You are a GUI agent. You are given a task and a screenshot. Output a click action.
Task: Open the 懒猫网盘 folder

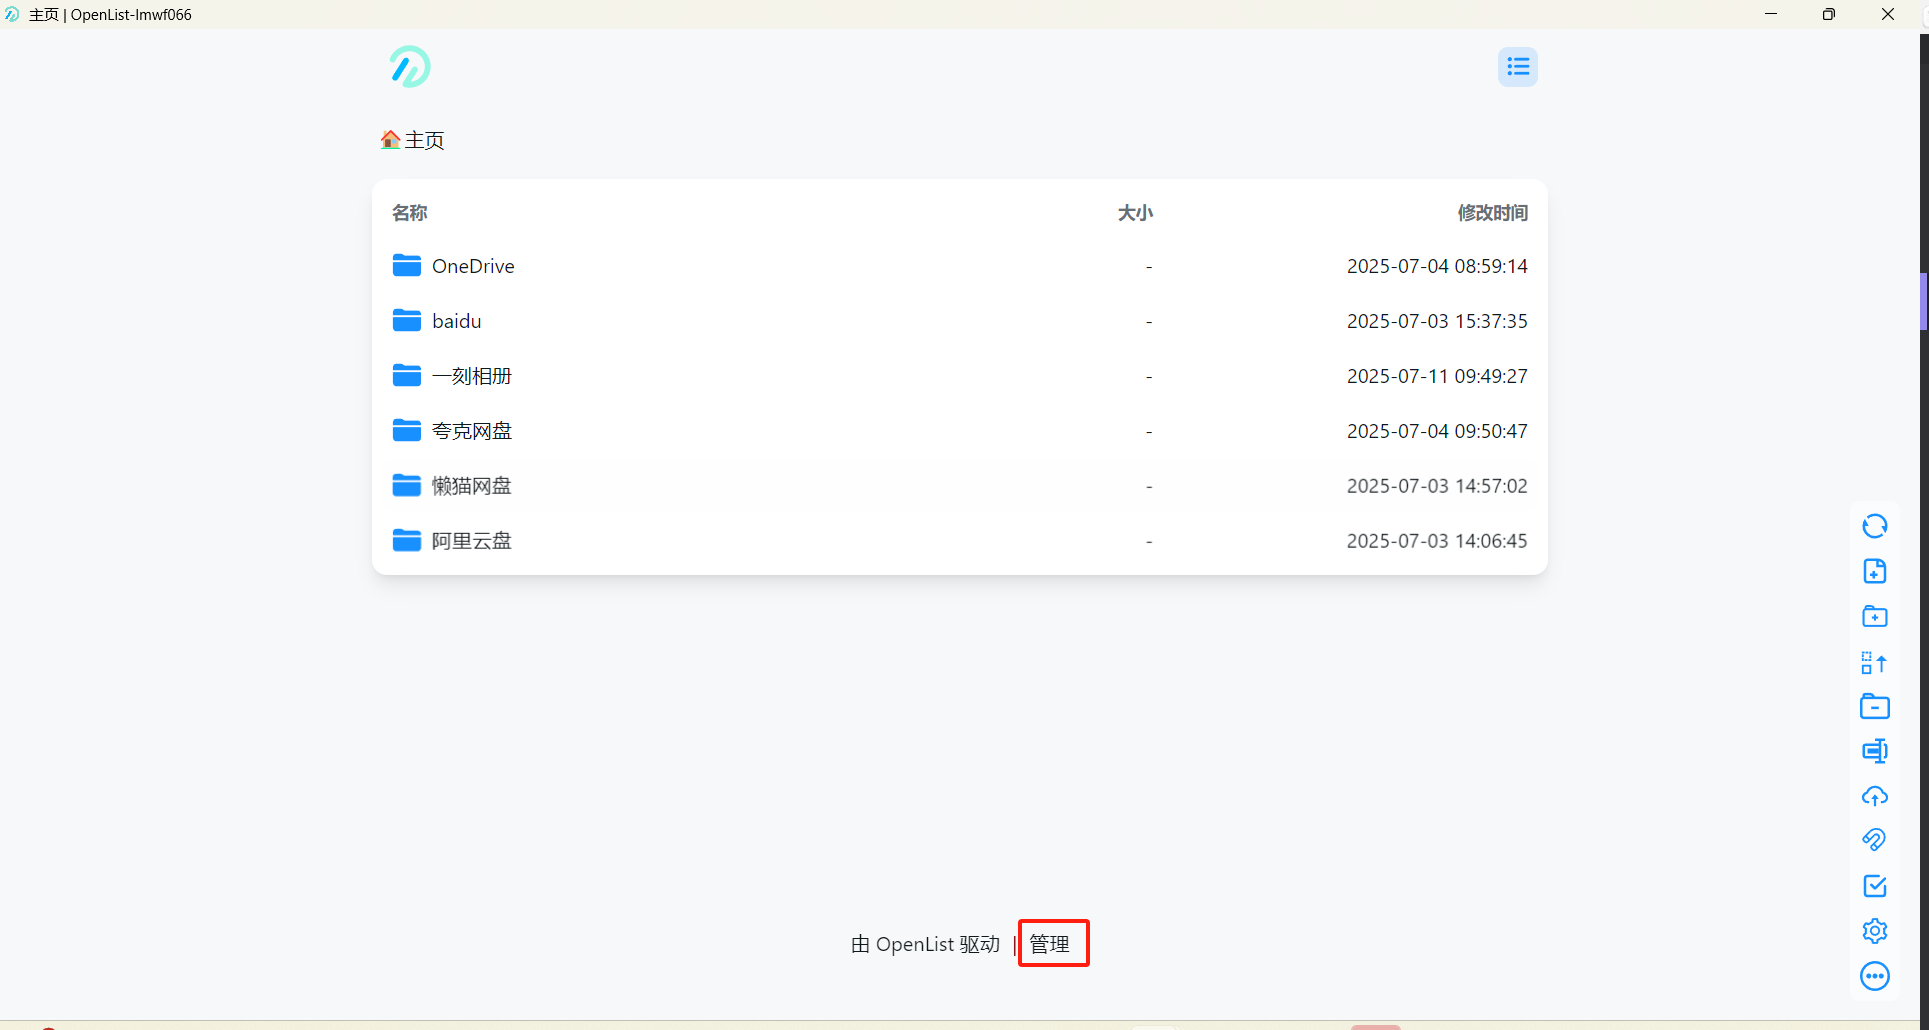coord(960,486)
